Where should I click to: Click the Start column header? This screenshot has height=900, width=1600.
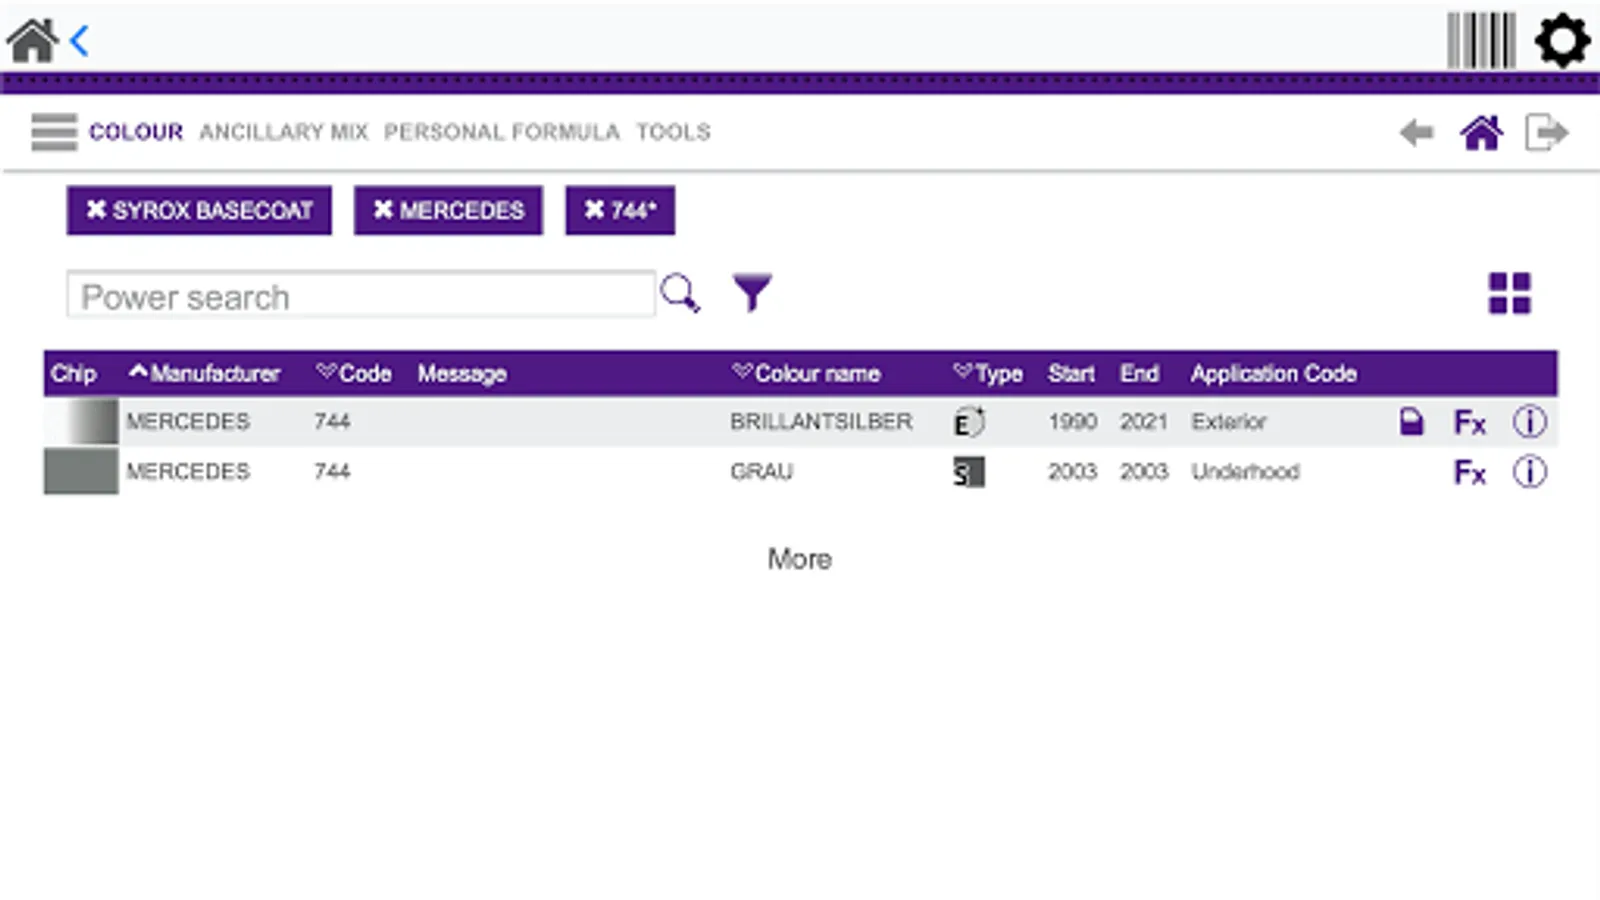(x=1071, y=374)
